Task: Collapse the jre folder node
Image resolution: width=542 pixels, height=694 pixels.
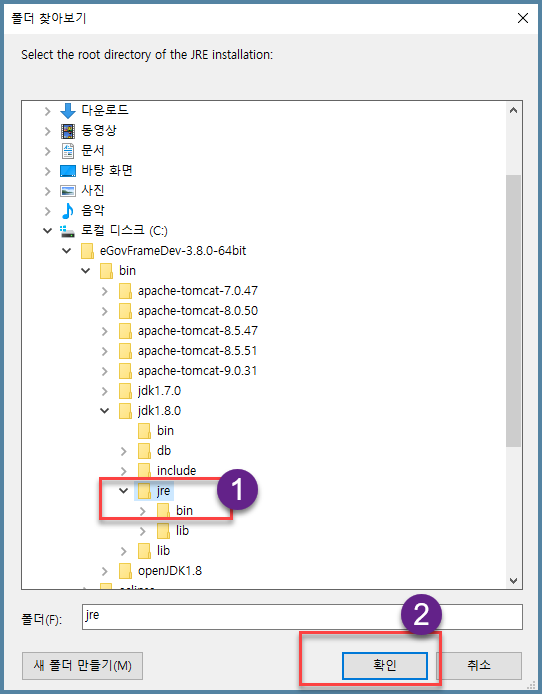Action: click(124, 490)
